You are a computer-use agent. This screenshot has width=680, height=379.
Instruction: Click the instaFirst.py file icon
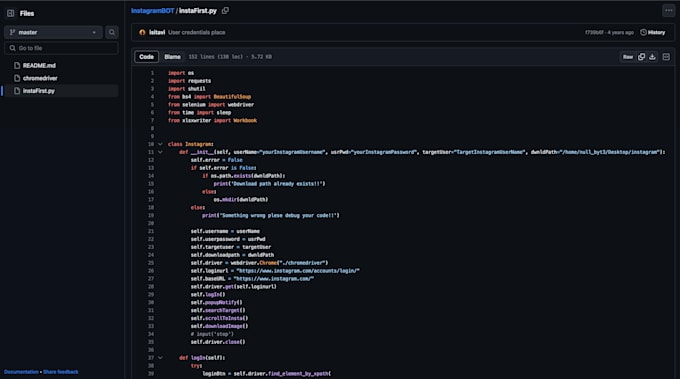click(x=17, y=91)
